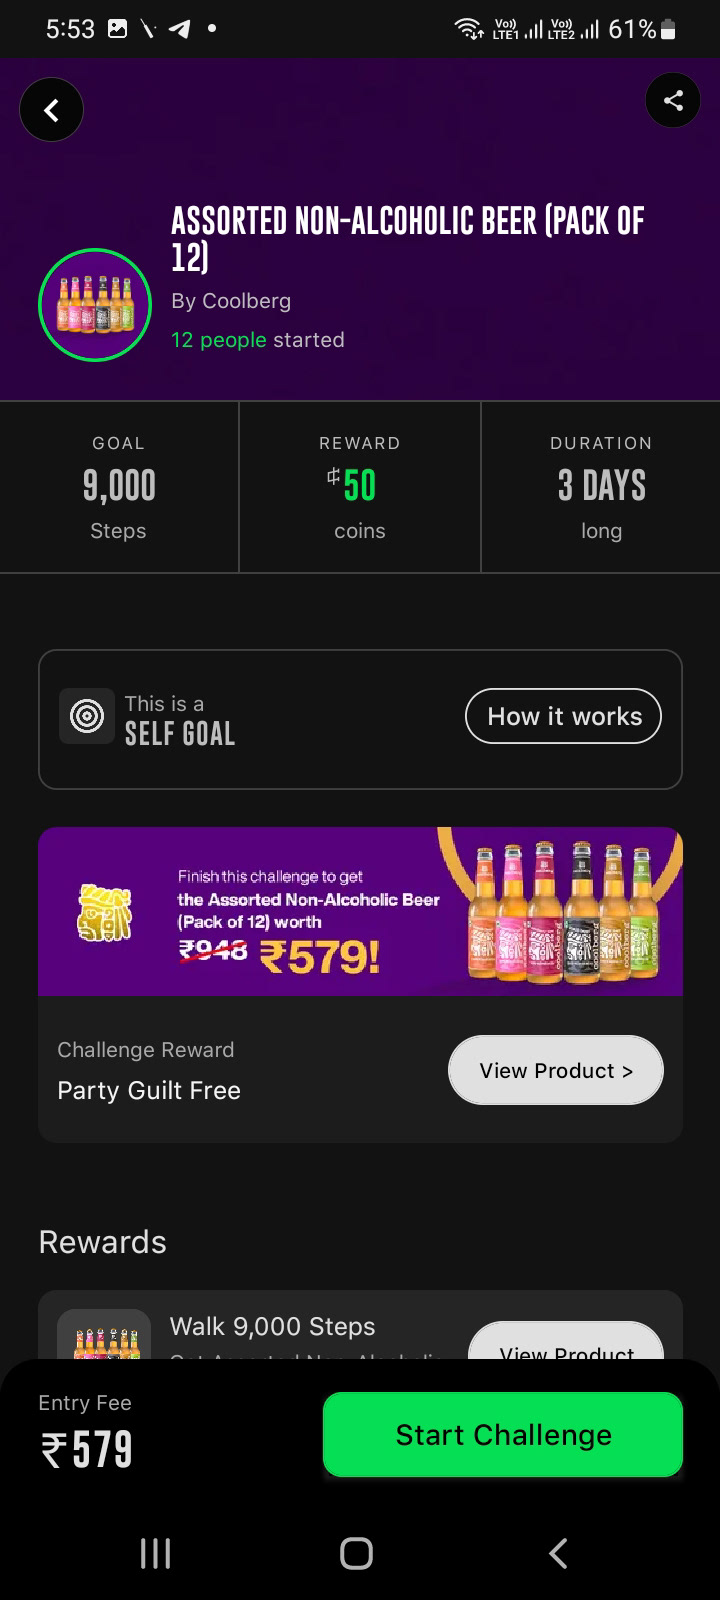
Task: Open the partially visible View Product button under Rewards
Action: [566, 1340]
